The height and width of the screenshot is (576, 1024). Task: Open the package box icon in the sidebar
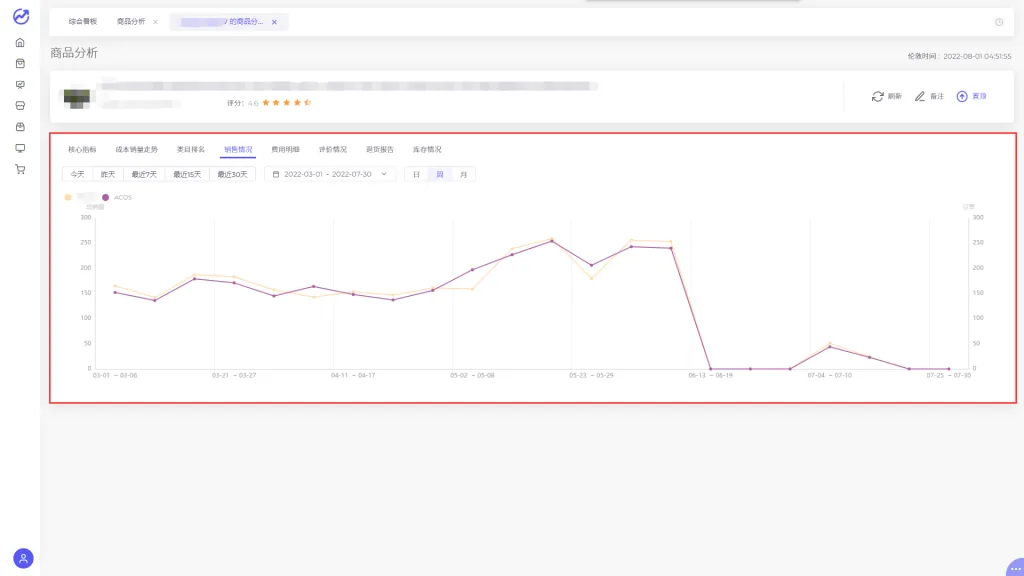(20, 127)
